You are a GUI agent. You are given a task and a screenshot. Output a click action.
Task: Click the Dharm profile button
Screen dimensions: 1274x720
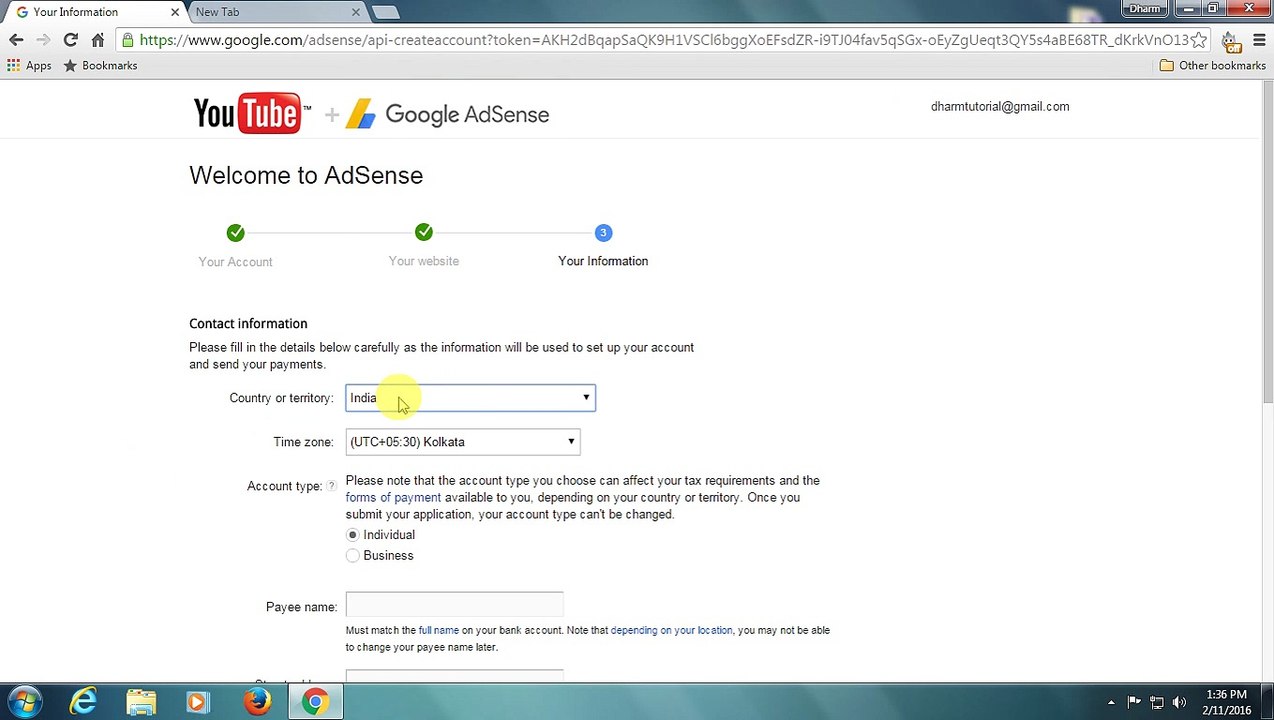click(1144, 9)
